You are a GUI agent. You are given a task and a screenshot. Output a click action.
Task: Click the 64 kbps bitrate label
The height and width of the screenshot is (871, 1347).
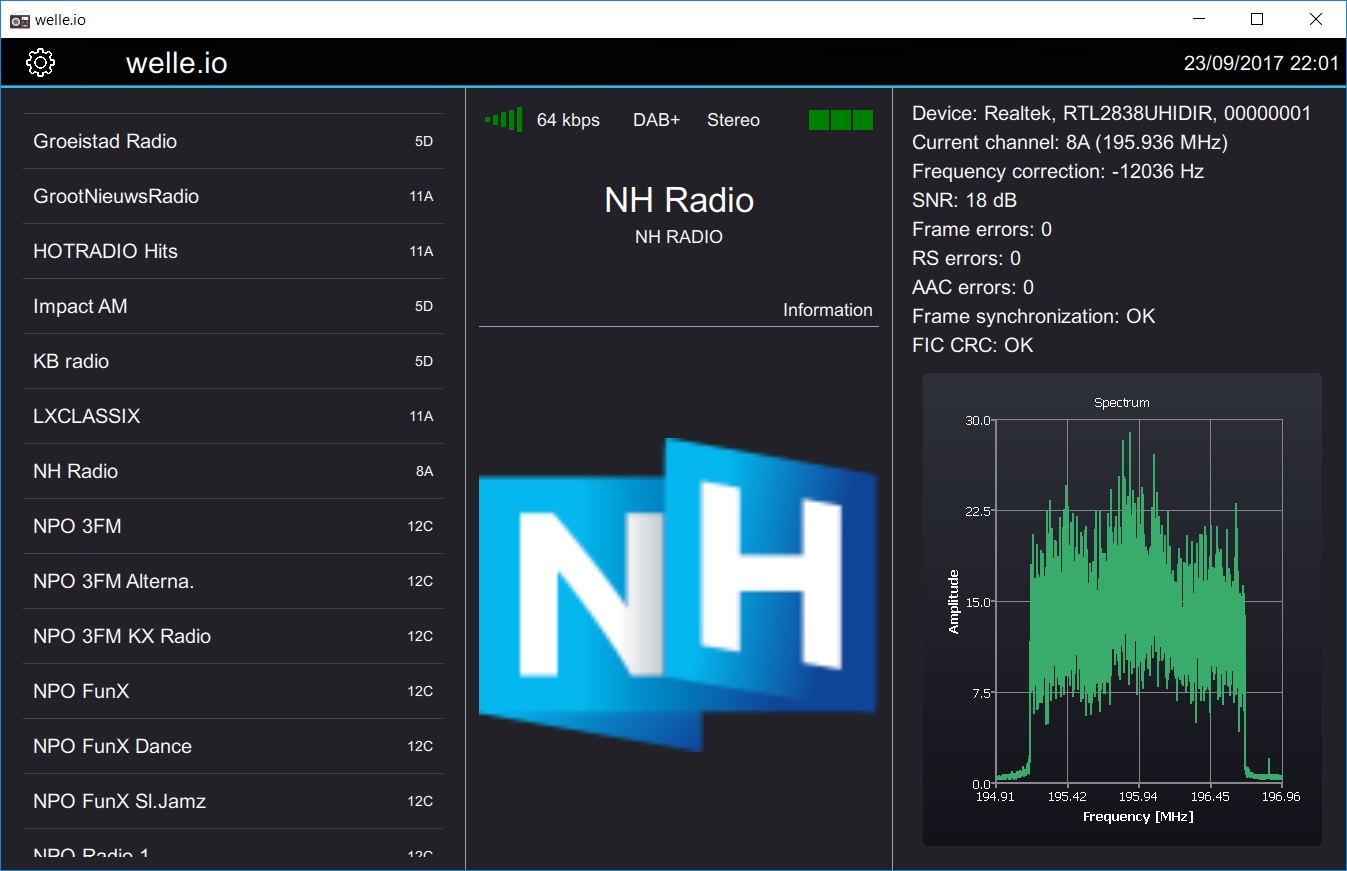pos(568,120)
